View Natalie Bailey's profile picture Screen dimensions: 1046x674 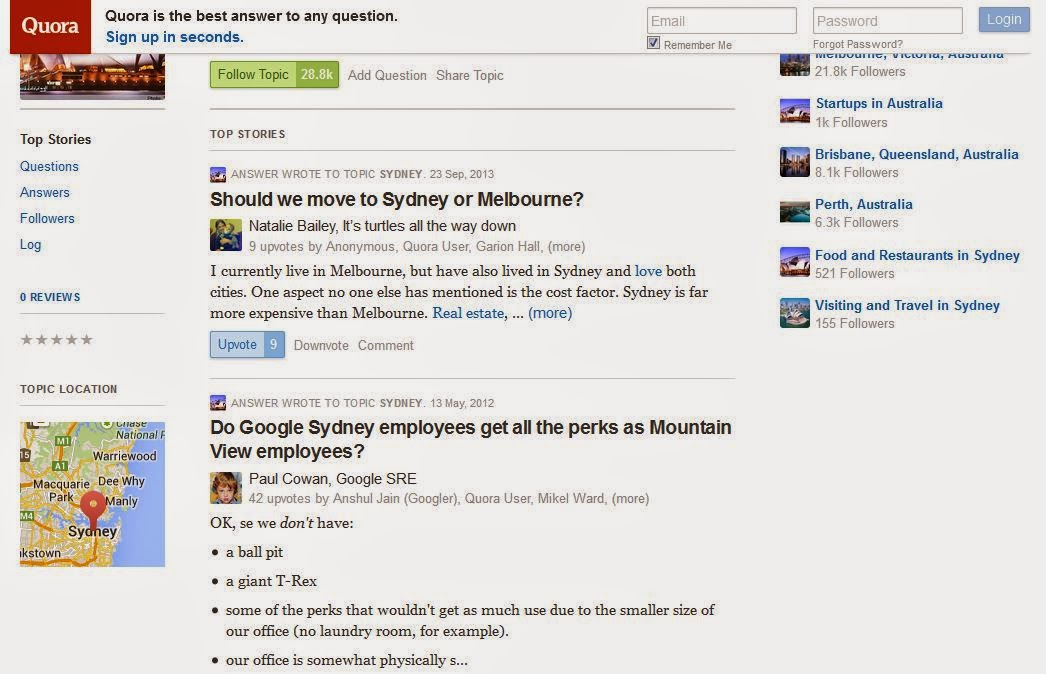[x=225, y=235]
